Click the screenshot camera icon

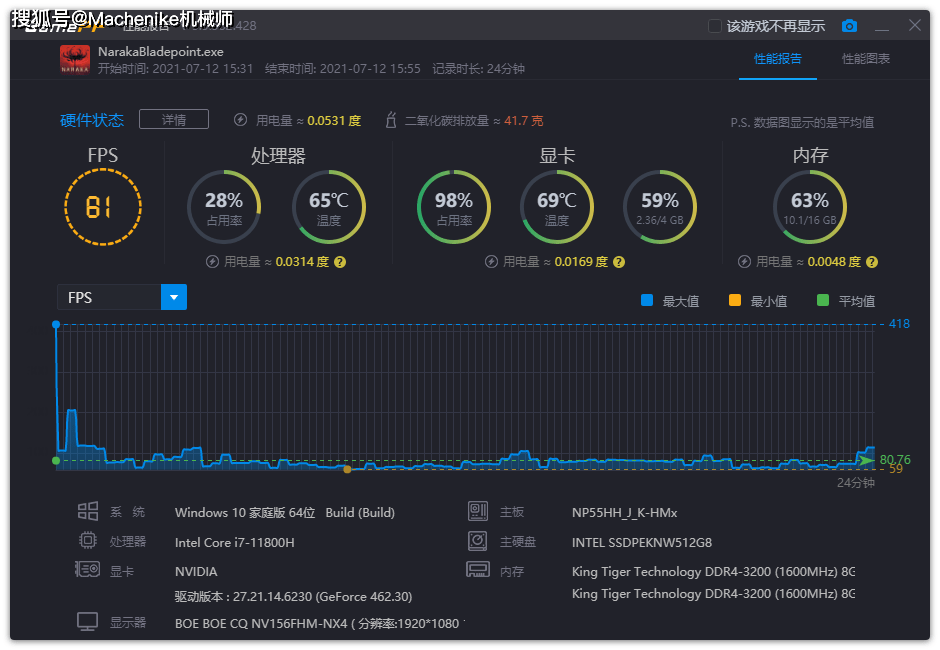849,26
